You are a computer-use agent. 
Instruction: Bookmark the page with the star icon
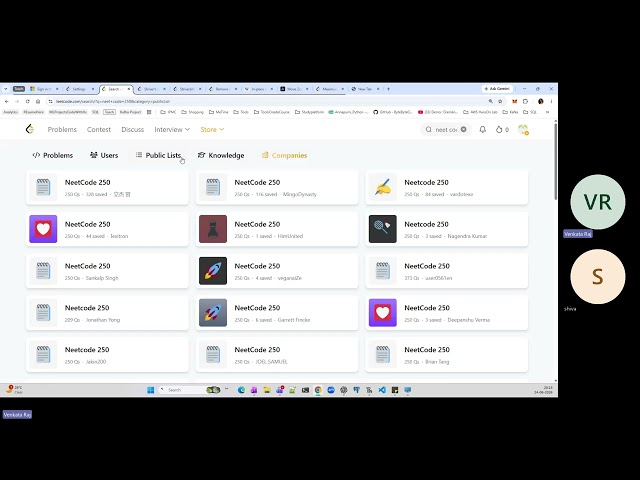coord(500,101)
